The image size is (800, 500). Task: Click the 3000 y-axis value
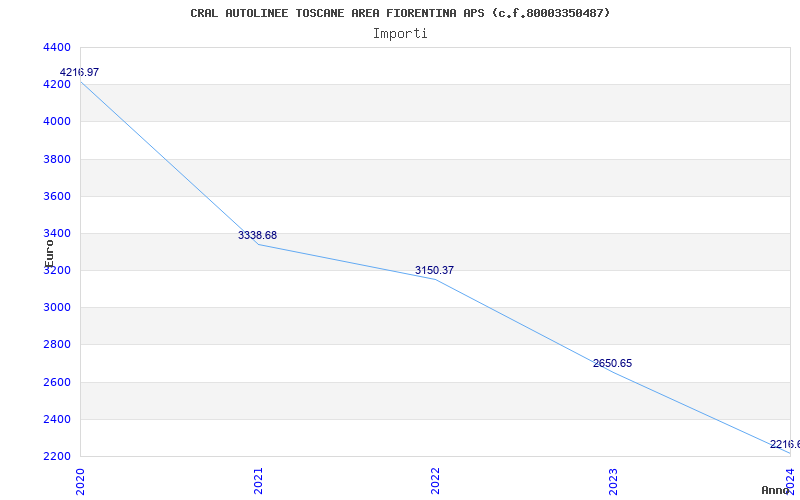click(x=58, y=308)
